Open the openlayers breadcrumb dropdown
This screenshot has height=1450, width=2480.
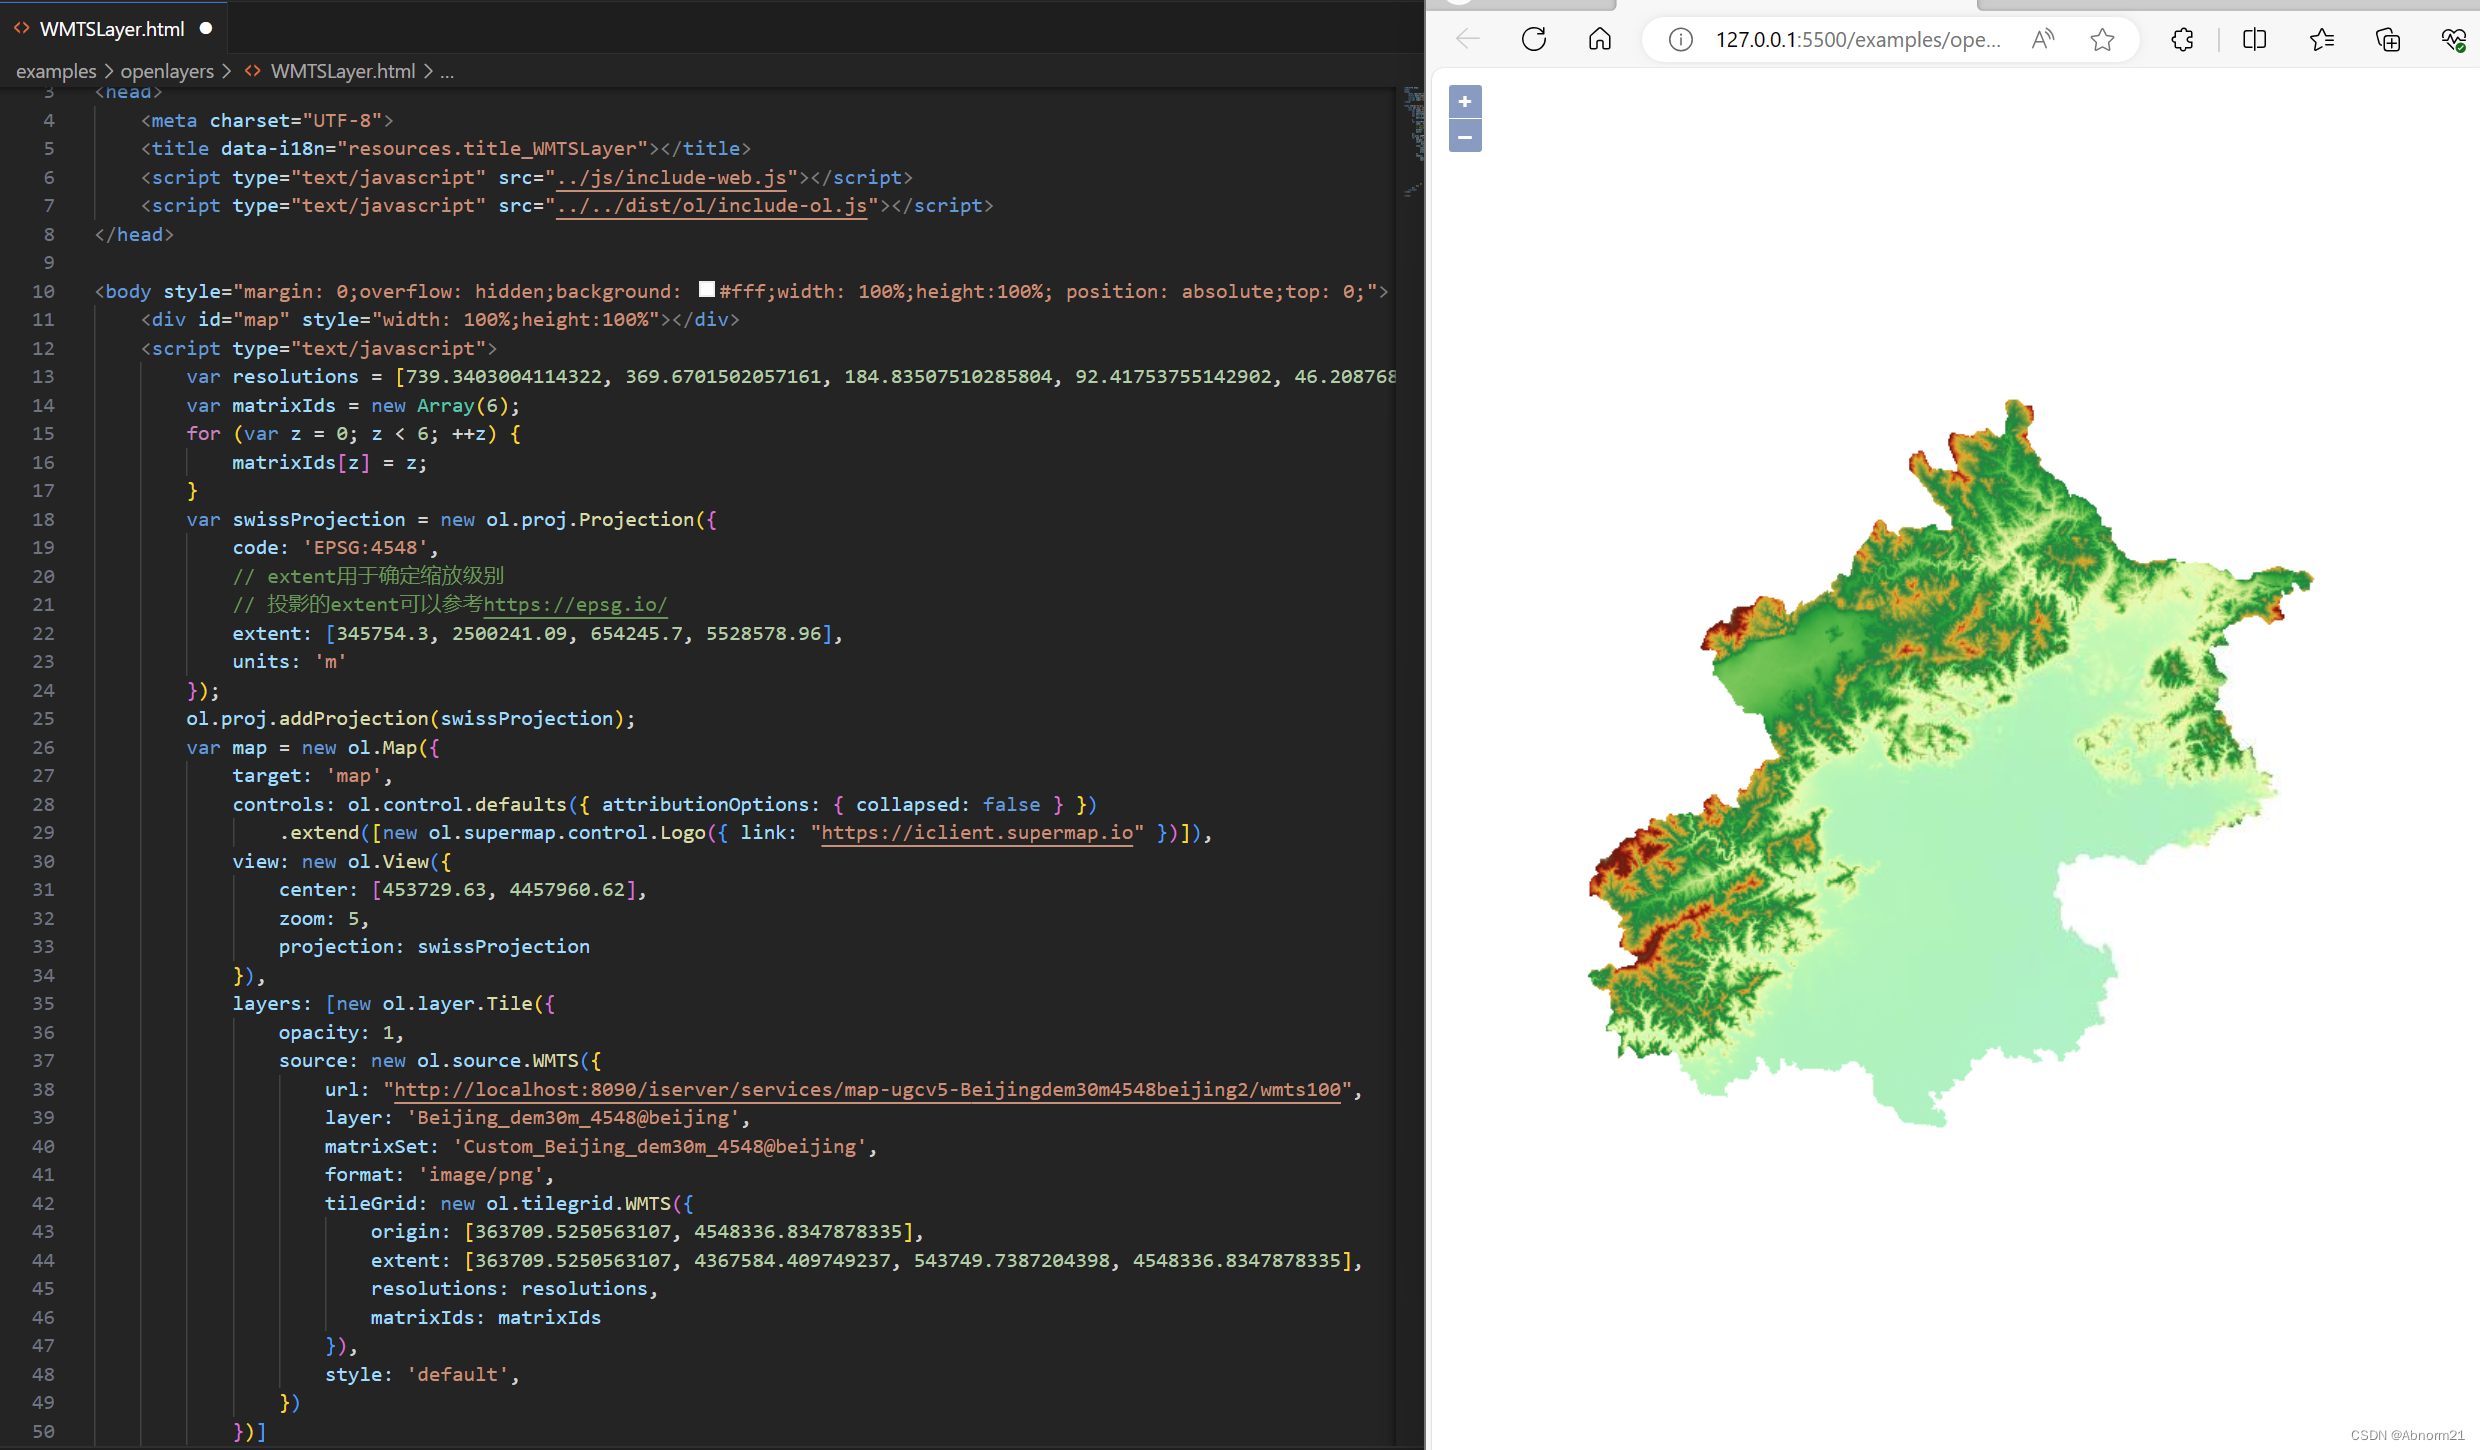pos(167,71)
